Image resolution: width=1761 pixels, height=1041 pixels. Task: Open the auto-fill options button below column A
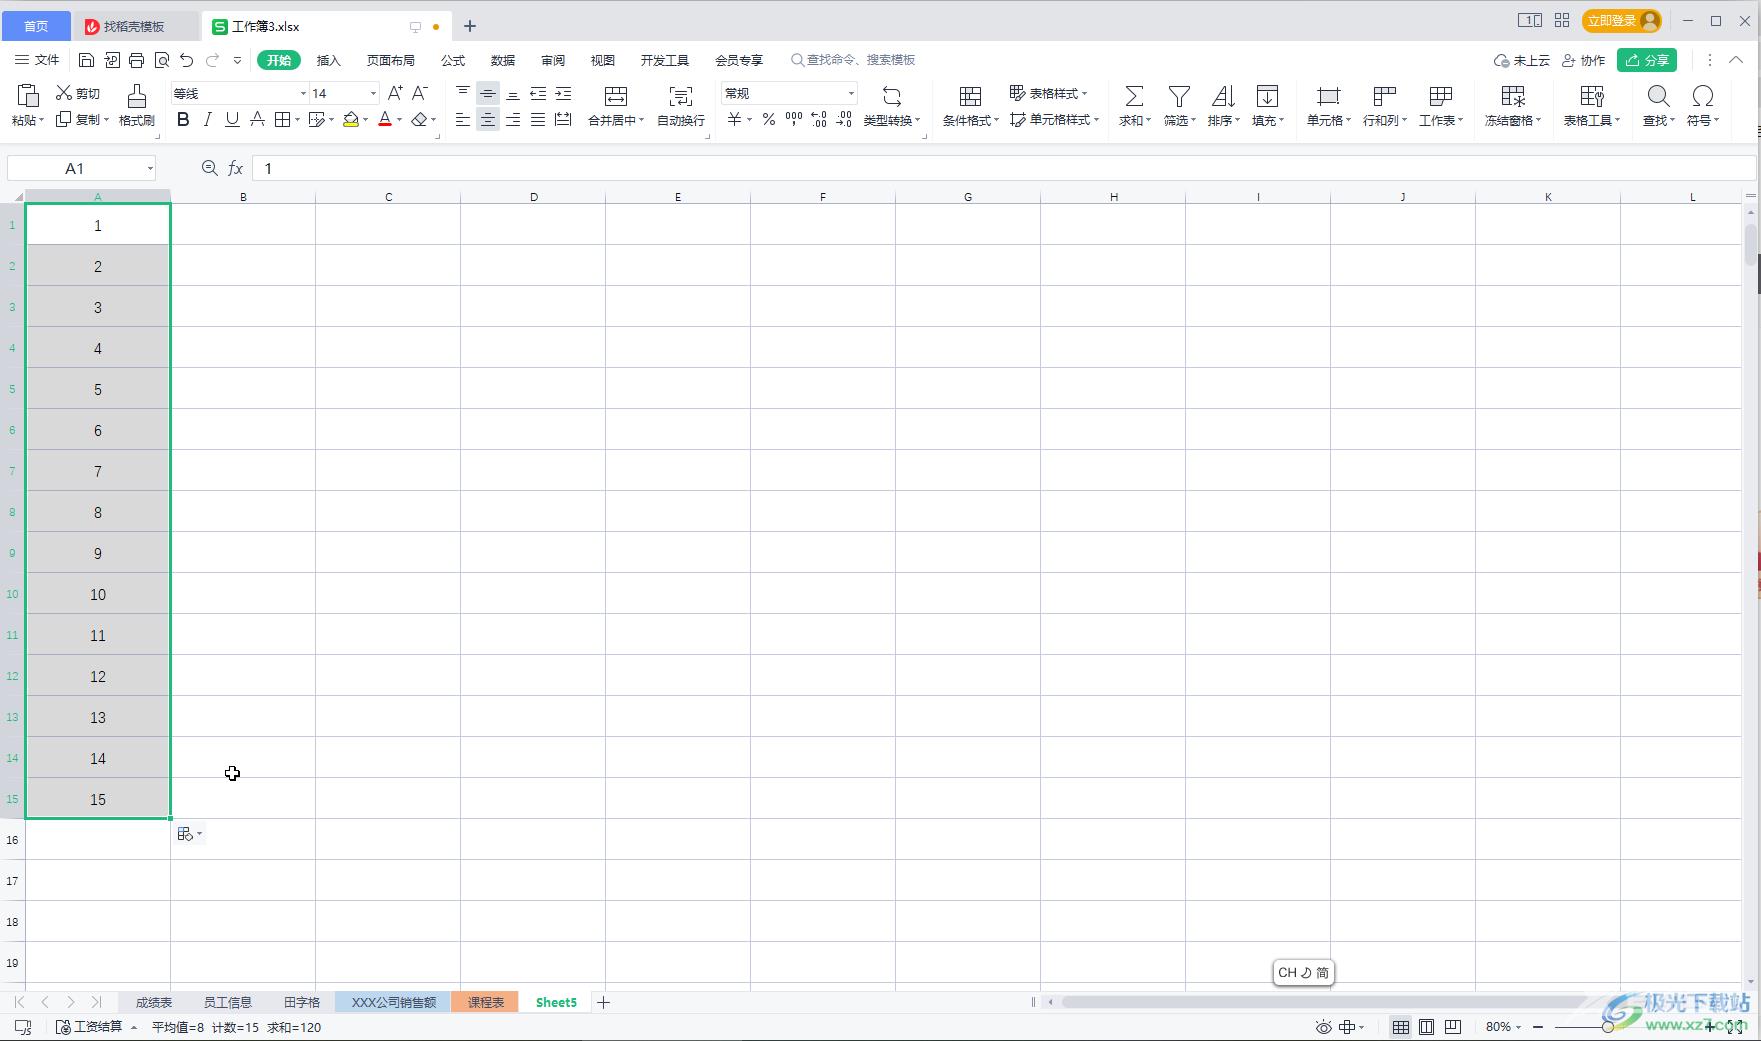189,834
